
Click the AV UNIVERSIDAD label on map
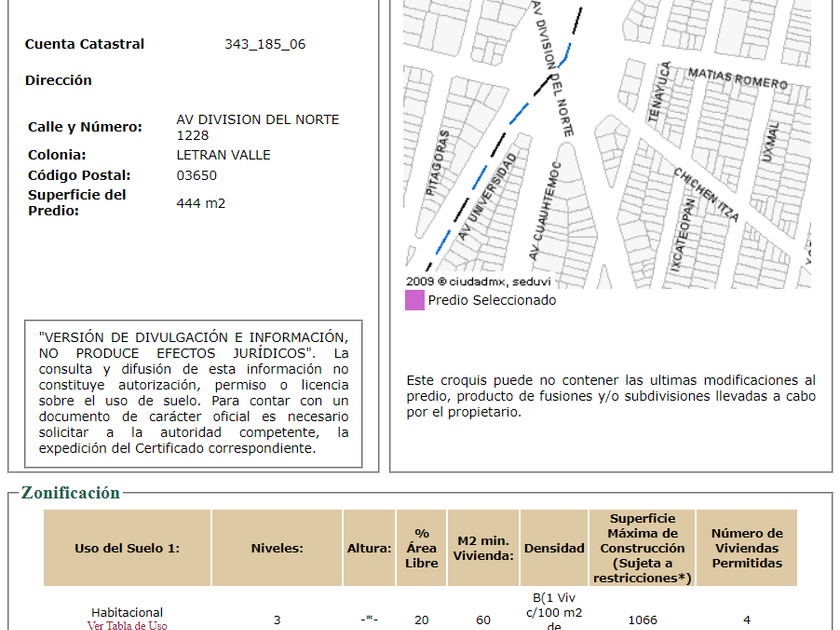pos(488,197)
